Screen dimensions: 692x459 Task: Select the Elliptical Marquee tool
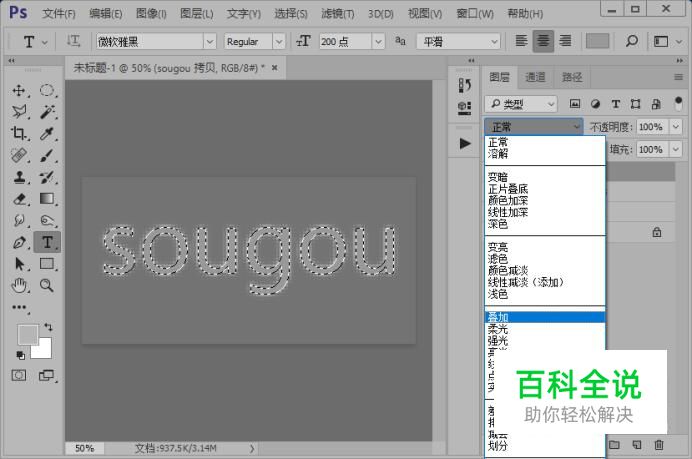tap(47, 90)
